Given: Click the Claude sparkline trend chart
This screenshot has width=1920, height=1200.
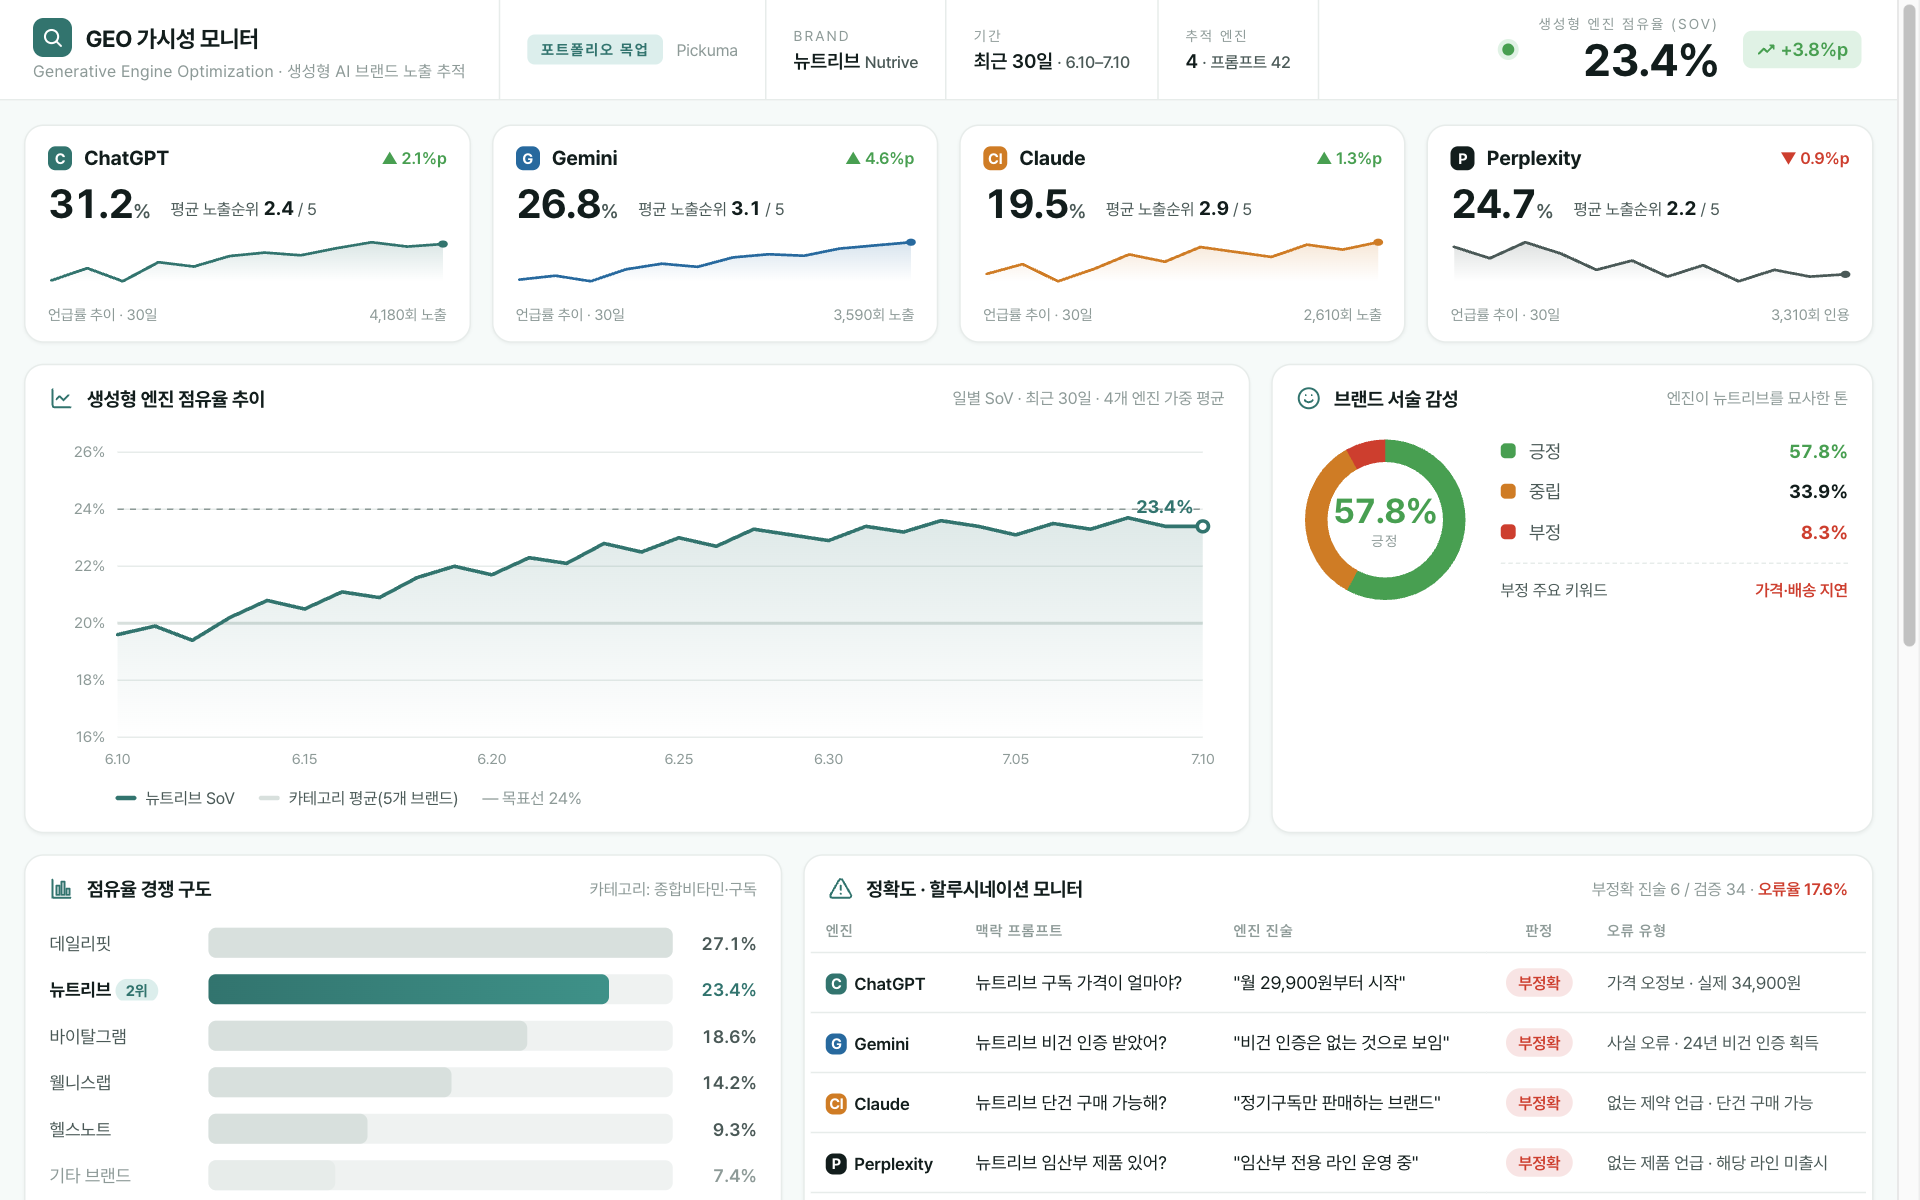Looking at the screenshot, I should [1182, 262].
